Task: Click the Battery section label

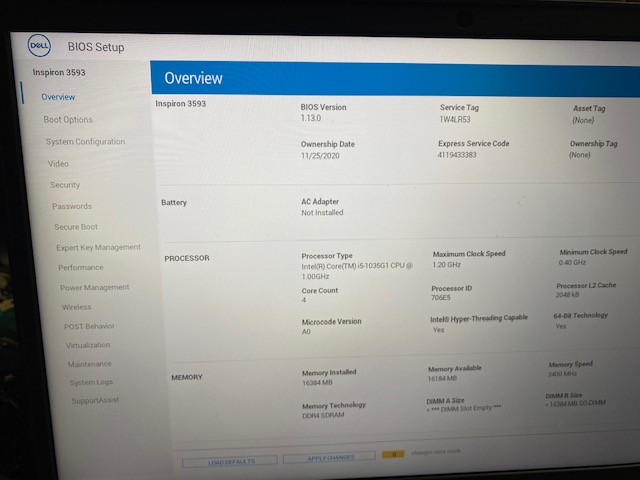Action: pos(174,202)
